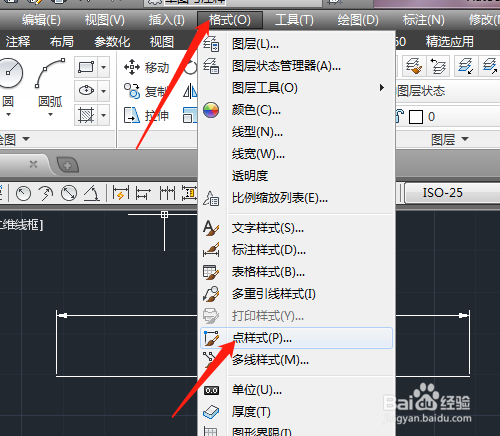Screen dimensions: 500x436
Task: Choose 文字样式(S)... menu item
Action: coord(296,228)
